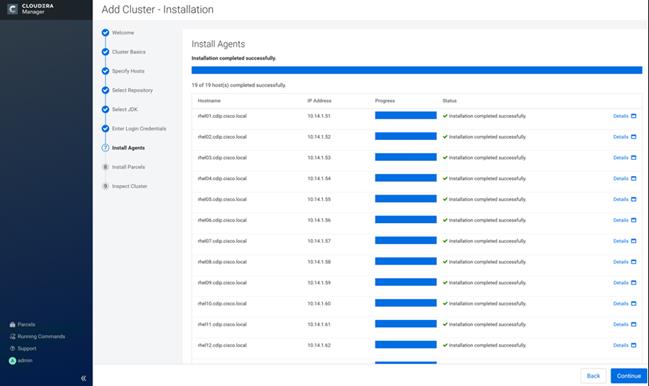This screenshot has height=386, width=649.
Task: Click details window icon for 10.14.1.57
Action: point(633,241)
